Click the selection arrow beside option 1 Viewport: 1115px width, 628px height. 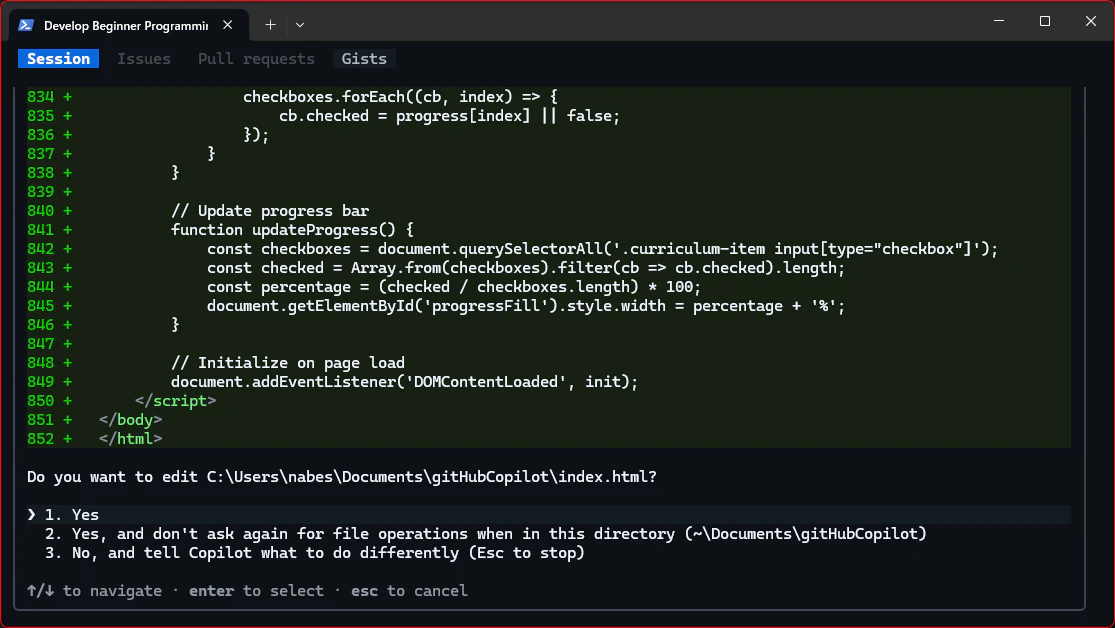[31, 514]
